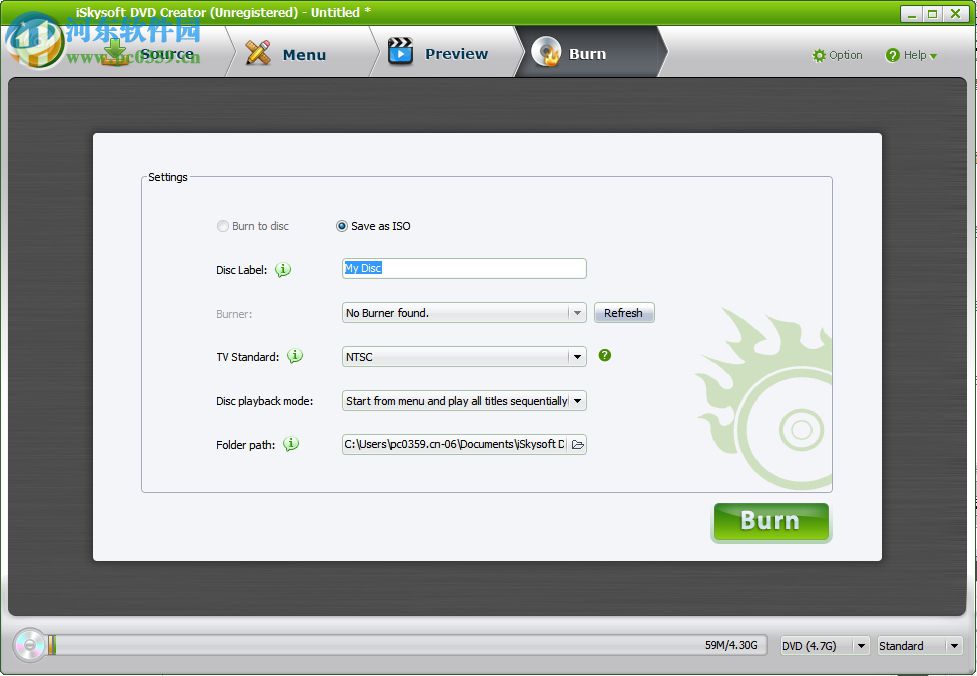Maximize the iSkysoft DVD Creator window
The width and height of the screenshot is (977, 676).
click(933, 14)
